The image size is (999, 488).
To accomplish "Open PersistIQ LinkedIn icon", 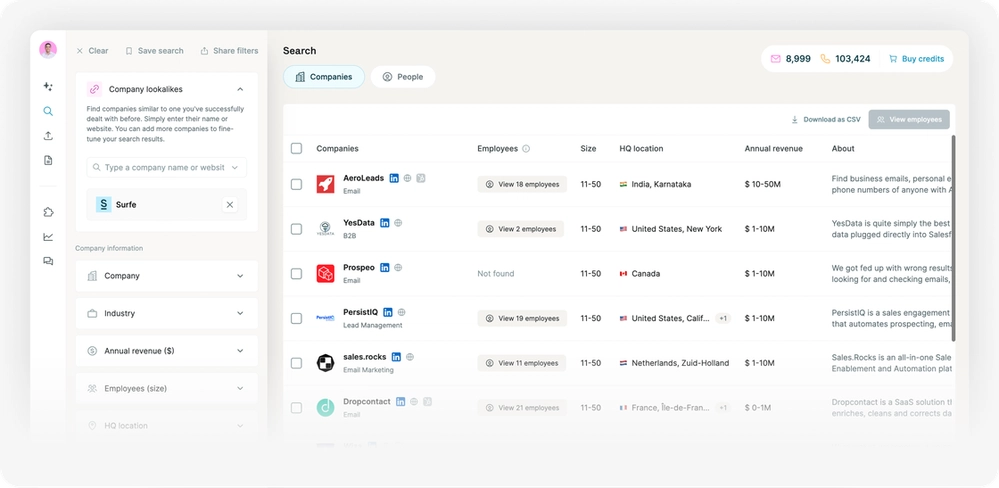I will pos(387,312).
